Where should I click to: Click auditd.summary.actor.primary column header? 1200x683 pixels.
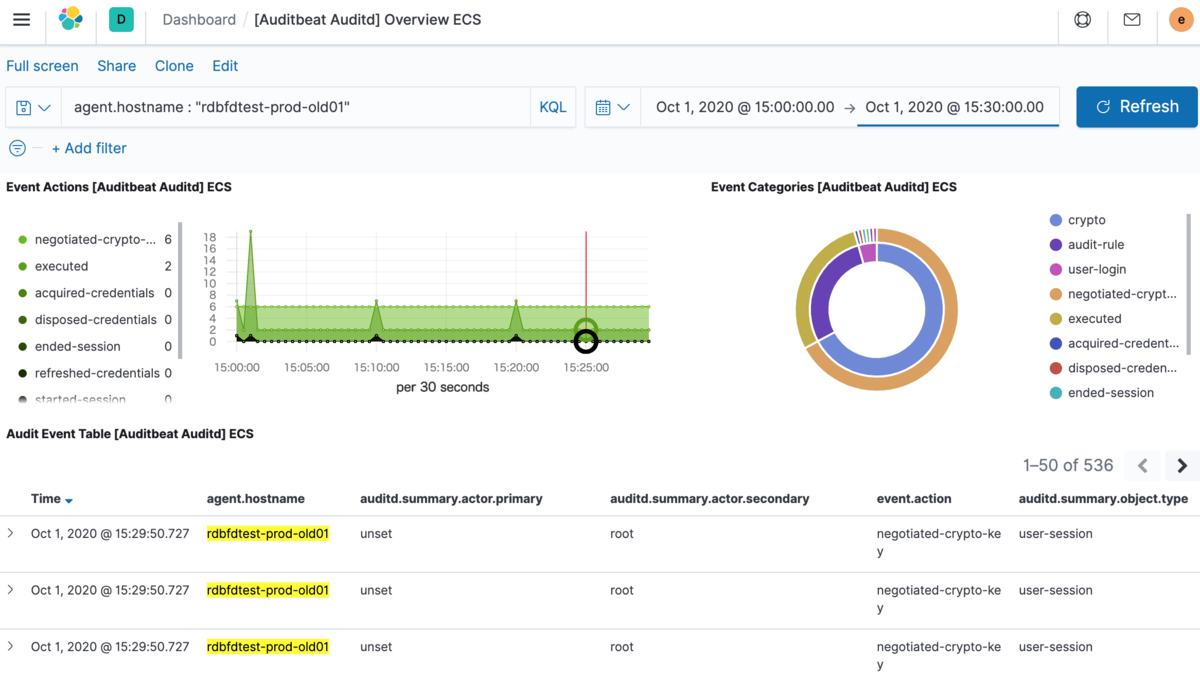pyautogui.click(x=451, y=498)
